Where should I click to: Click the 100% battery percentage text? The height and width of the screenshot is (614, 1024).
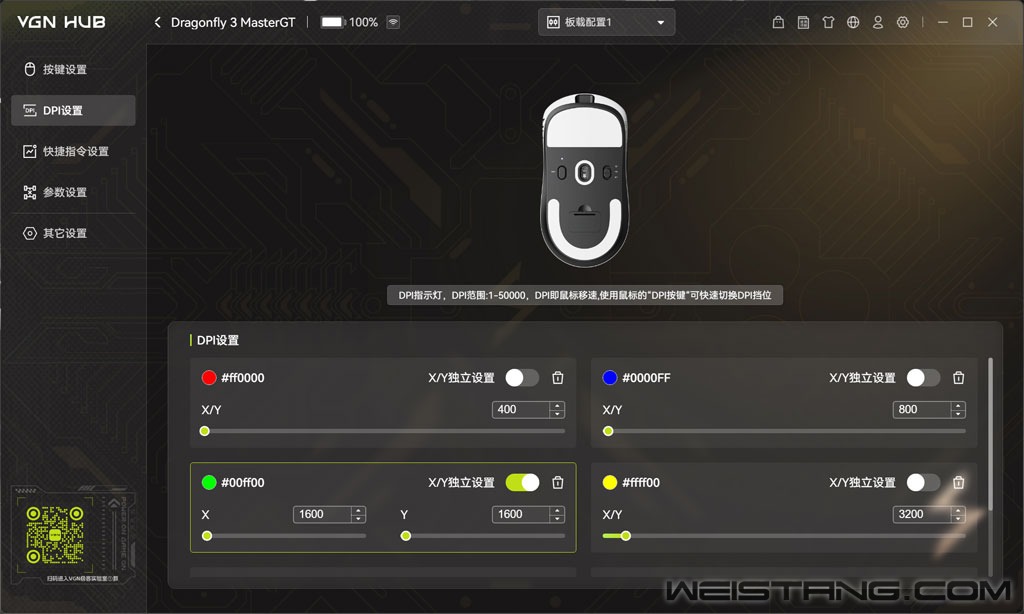(363, 22)
